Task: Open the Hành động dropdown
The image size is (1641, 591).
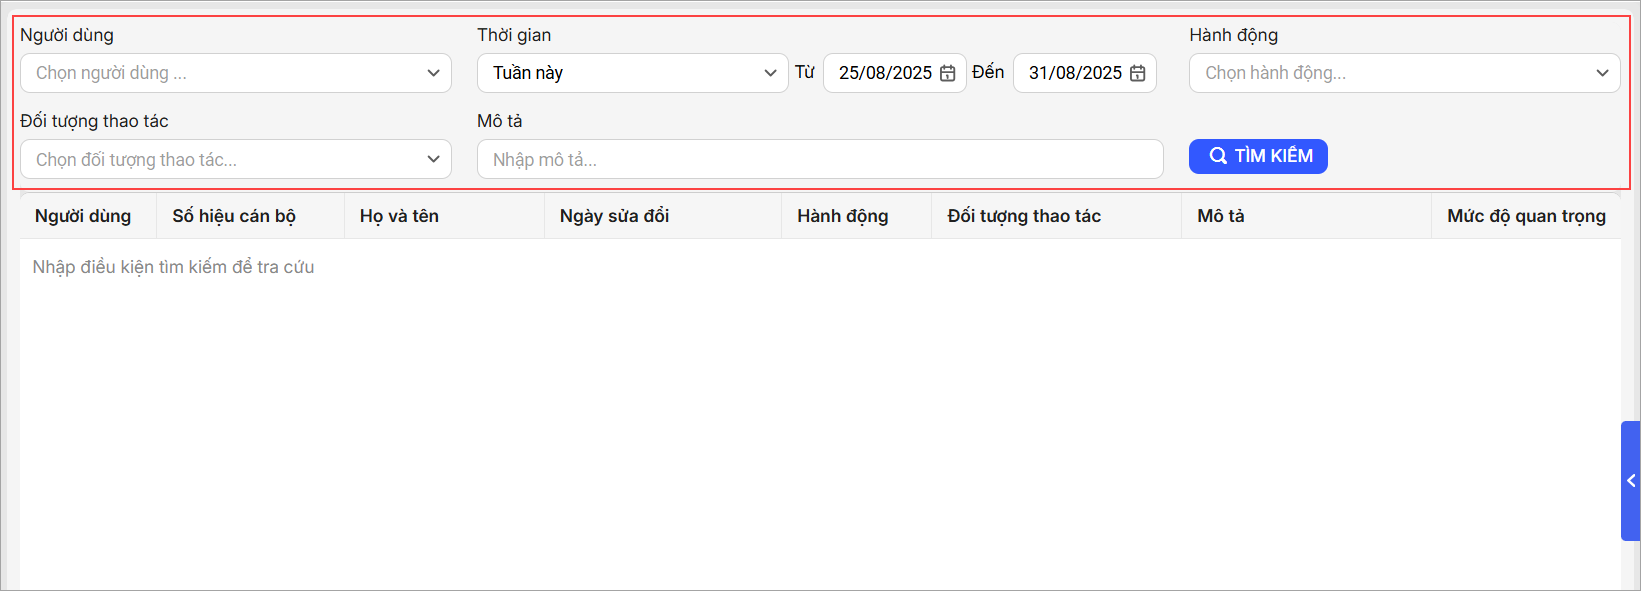Action: point(1403,73)
